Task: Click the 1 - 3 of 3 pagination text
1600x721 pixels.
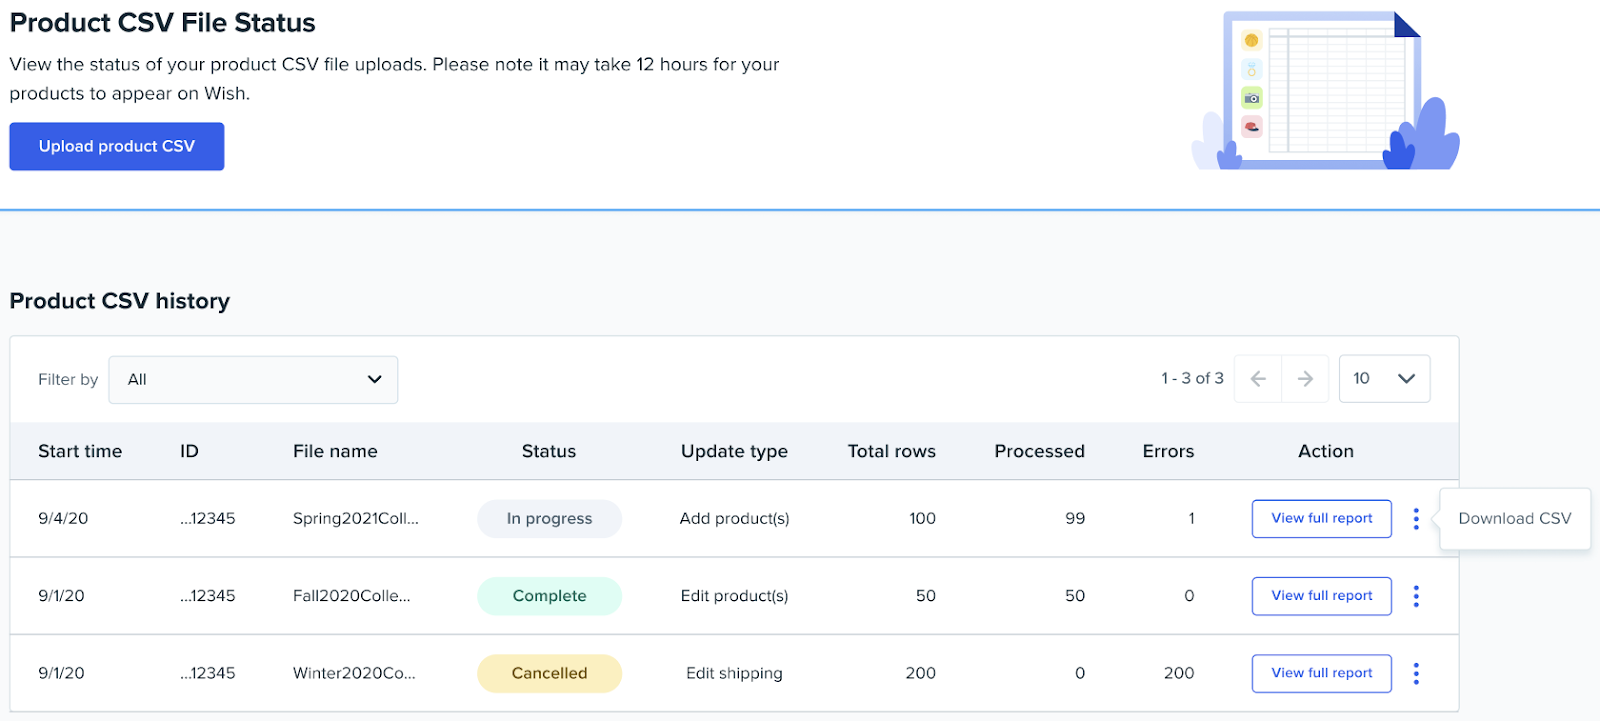Action: tap(1192, 379)
